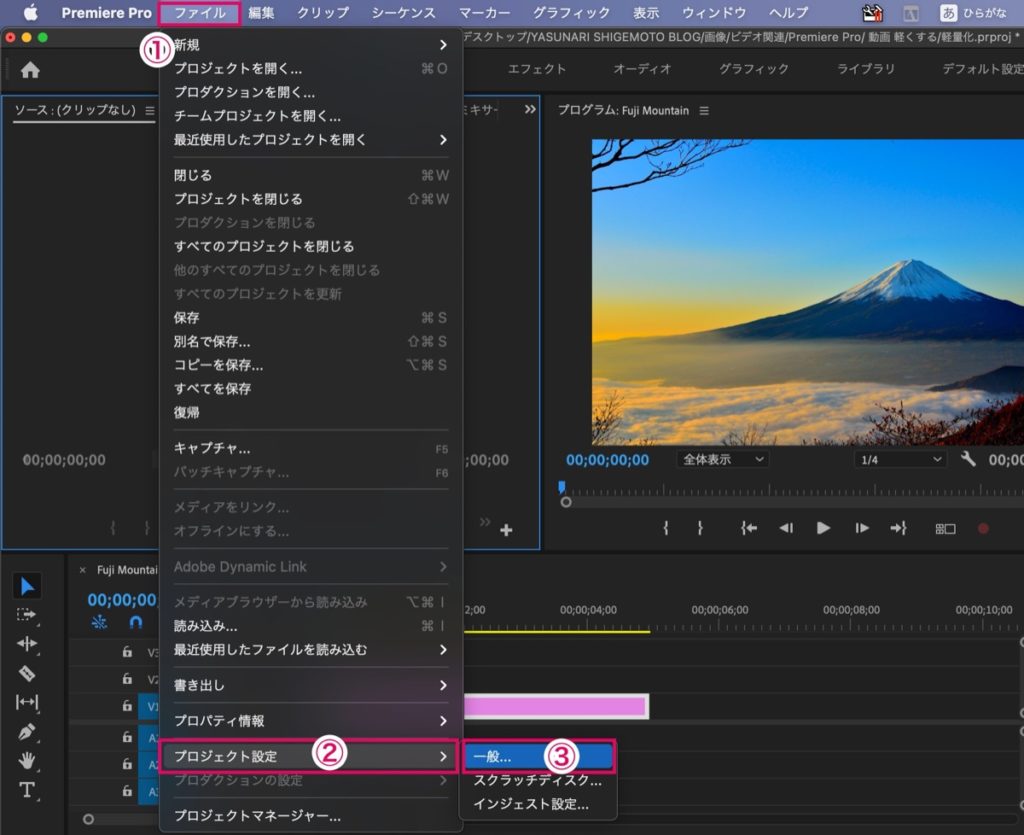The height and width of the screenshot is (835, 1024).
Task: Expand hidden panel tabs double-chevron
Action: click(530, 110)
